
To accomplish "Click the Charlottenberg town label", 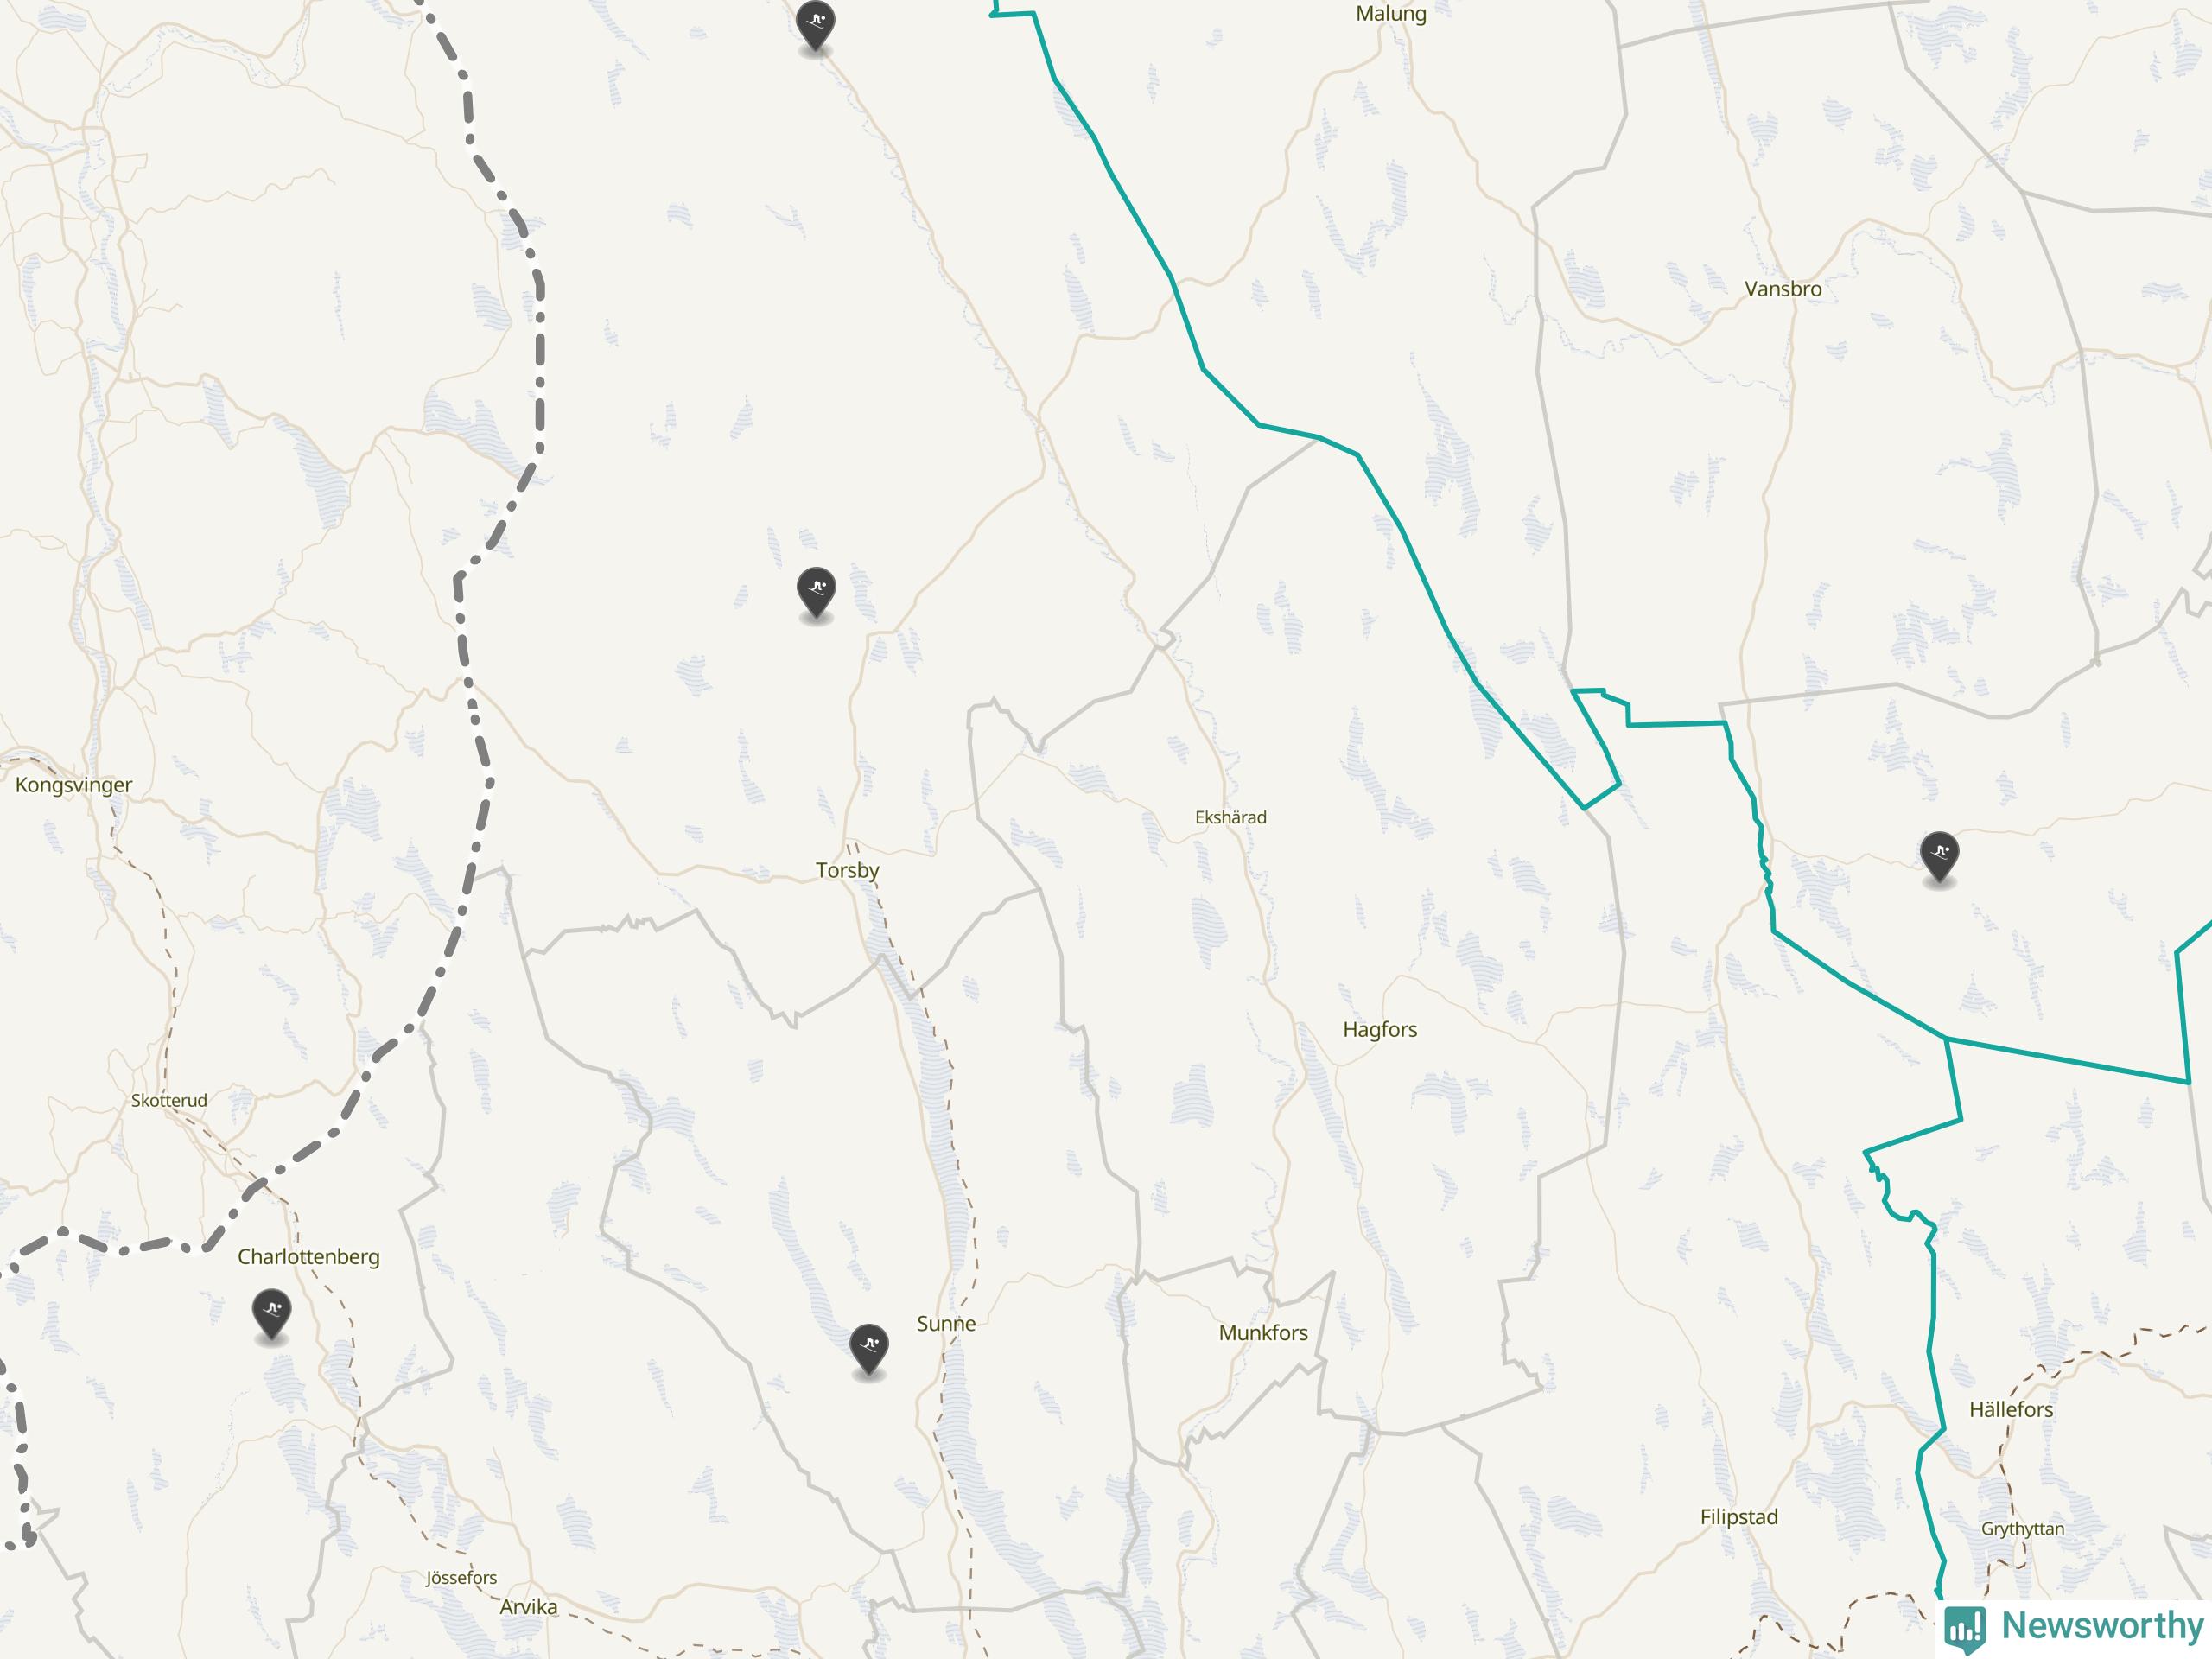I will click(x=308, y=1257).
